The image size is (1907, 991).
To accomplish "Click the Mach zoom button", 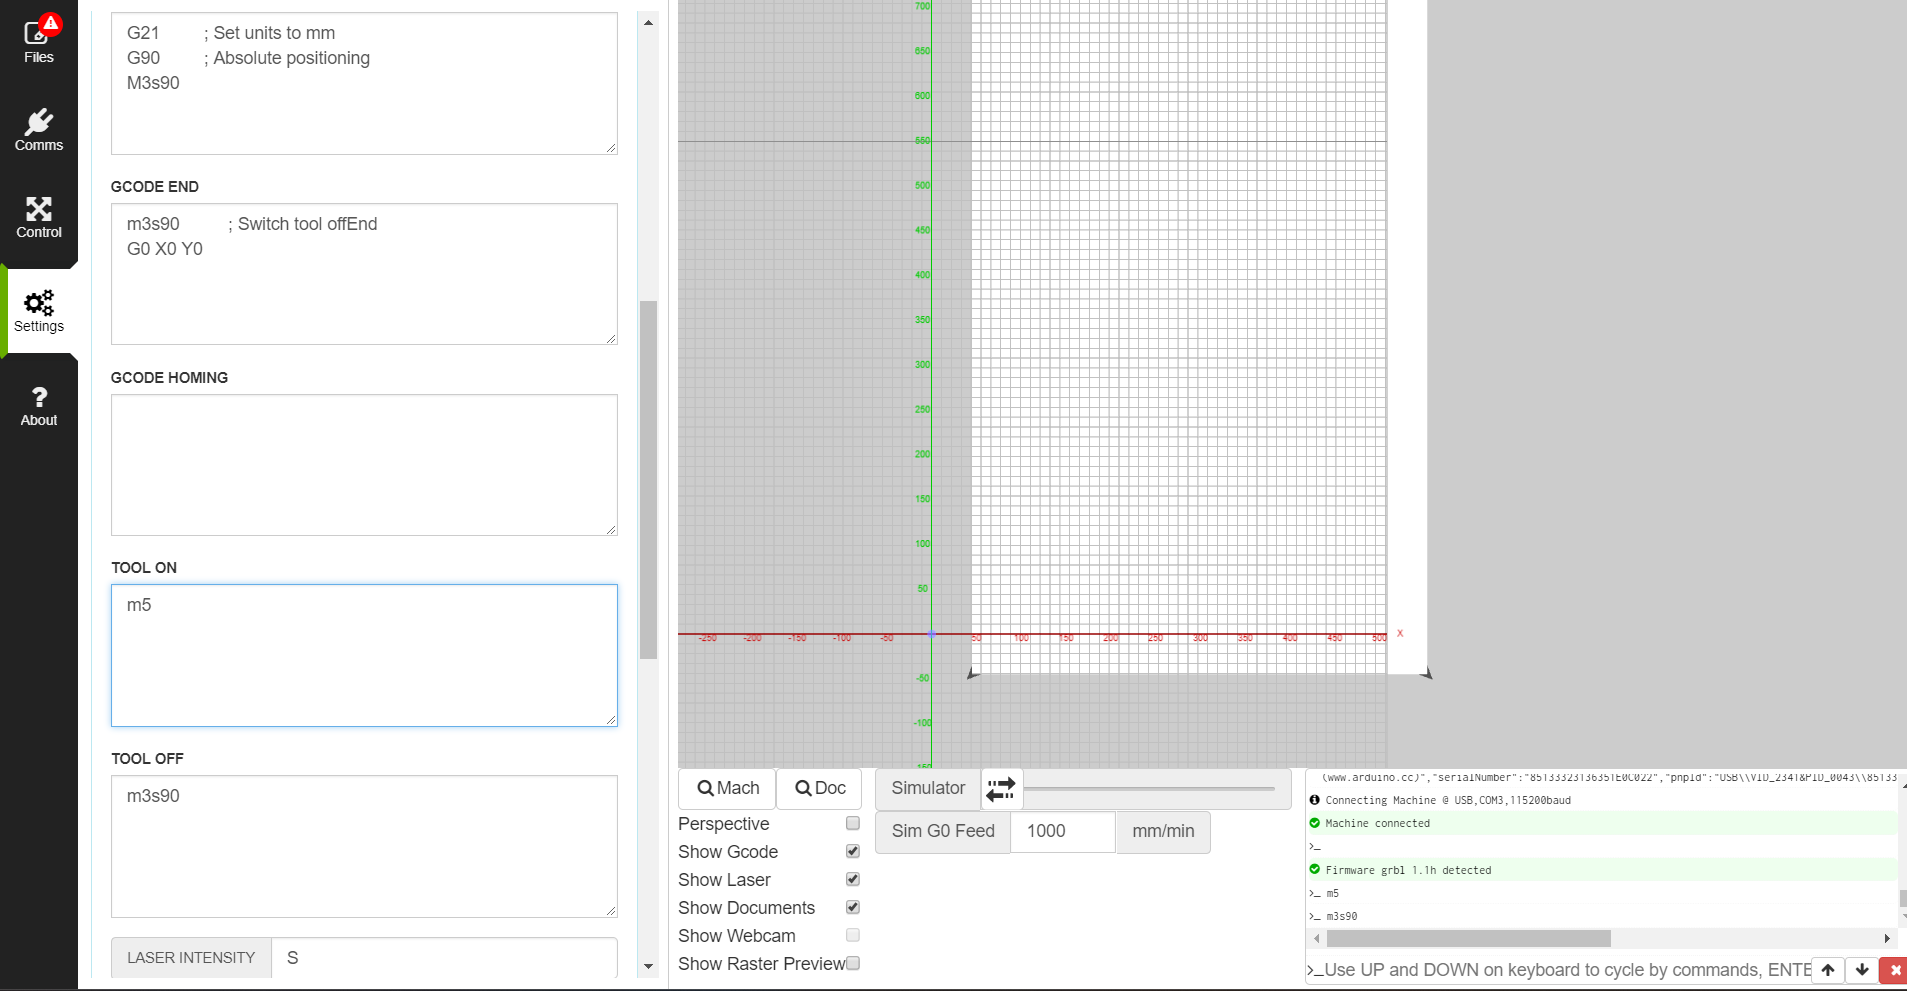I will (x=728, y=789).
